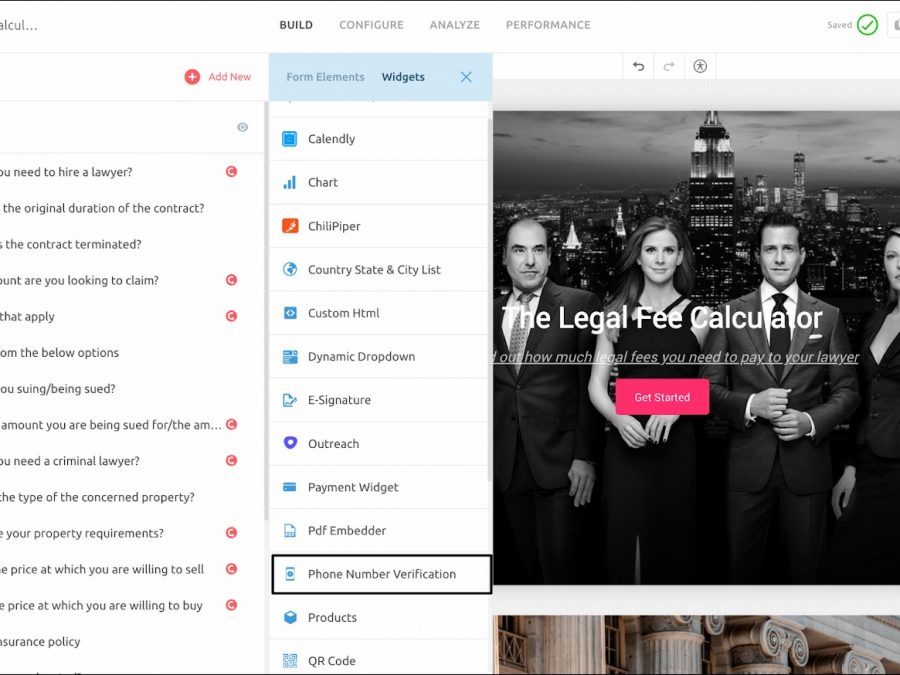Click the ChiliPiper widget icon
Viewport: 900px width, 675px height.
290,226
